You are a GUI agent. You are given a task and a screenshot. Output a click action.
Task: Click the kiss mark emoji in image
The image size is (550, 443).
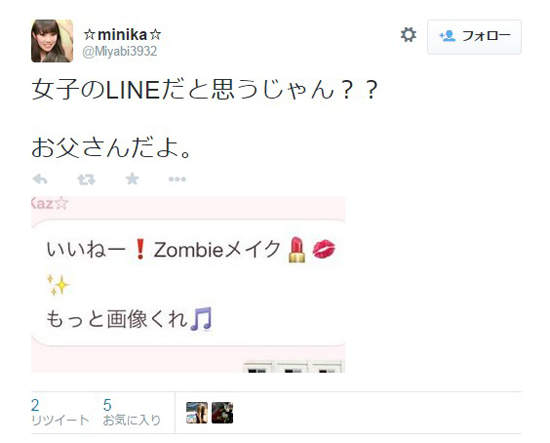coord(324,249)
